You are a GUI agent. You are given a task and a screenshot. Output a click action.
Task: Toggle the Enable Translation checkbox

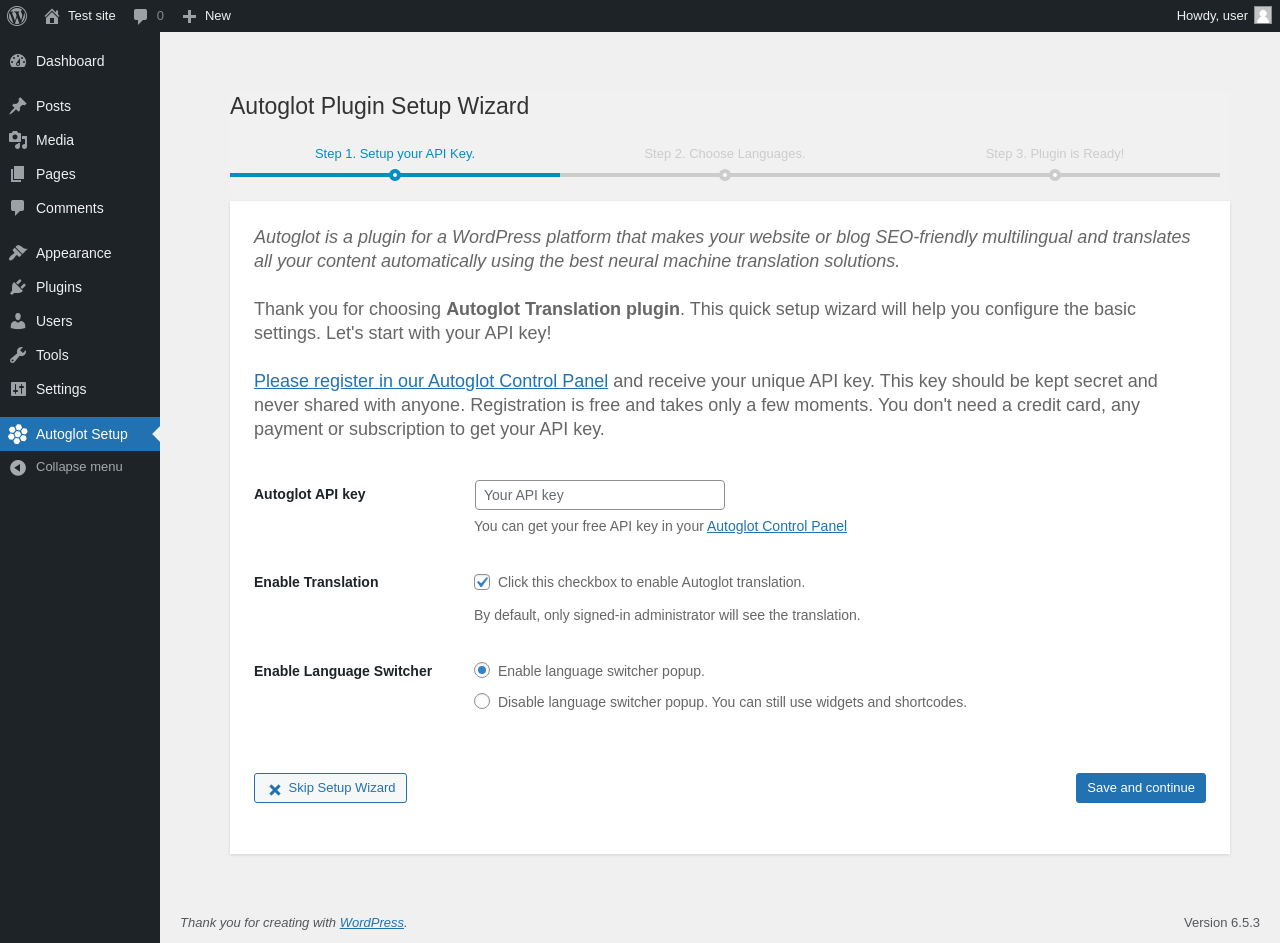point(482,582)
